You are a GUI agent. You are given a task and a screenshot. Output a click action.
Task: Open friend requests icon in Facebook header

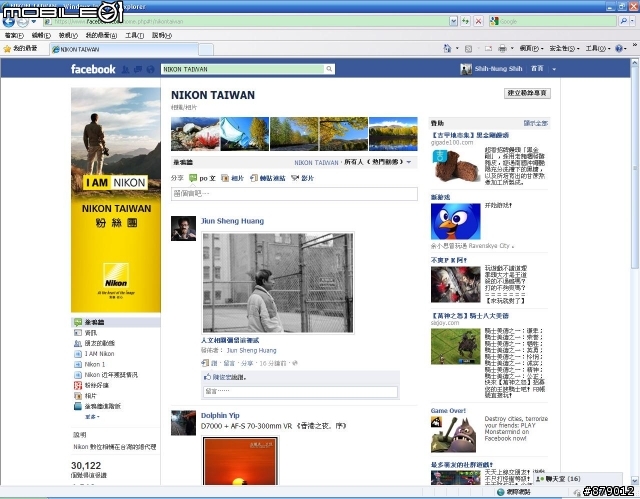click(x=126, y=69)
